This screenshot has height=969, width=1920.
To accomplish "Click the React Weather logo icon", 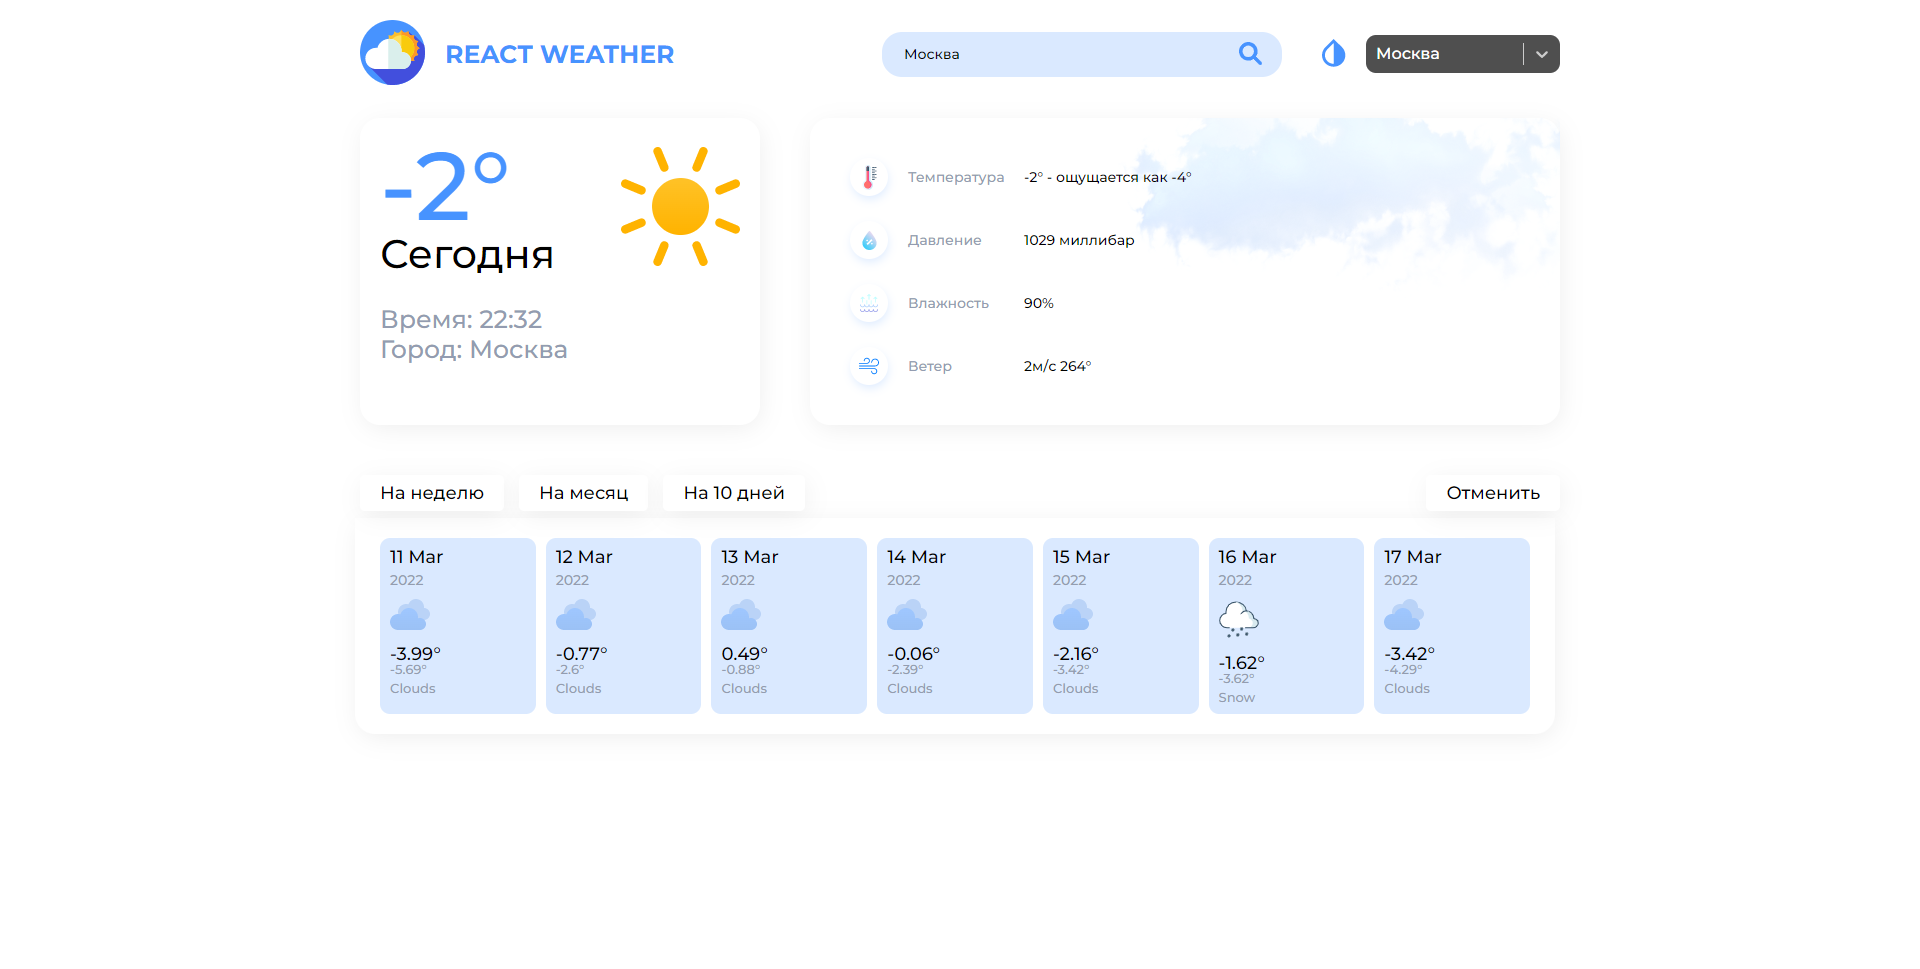I will 392,53.
